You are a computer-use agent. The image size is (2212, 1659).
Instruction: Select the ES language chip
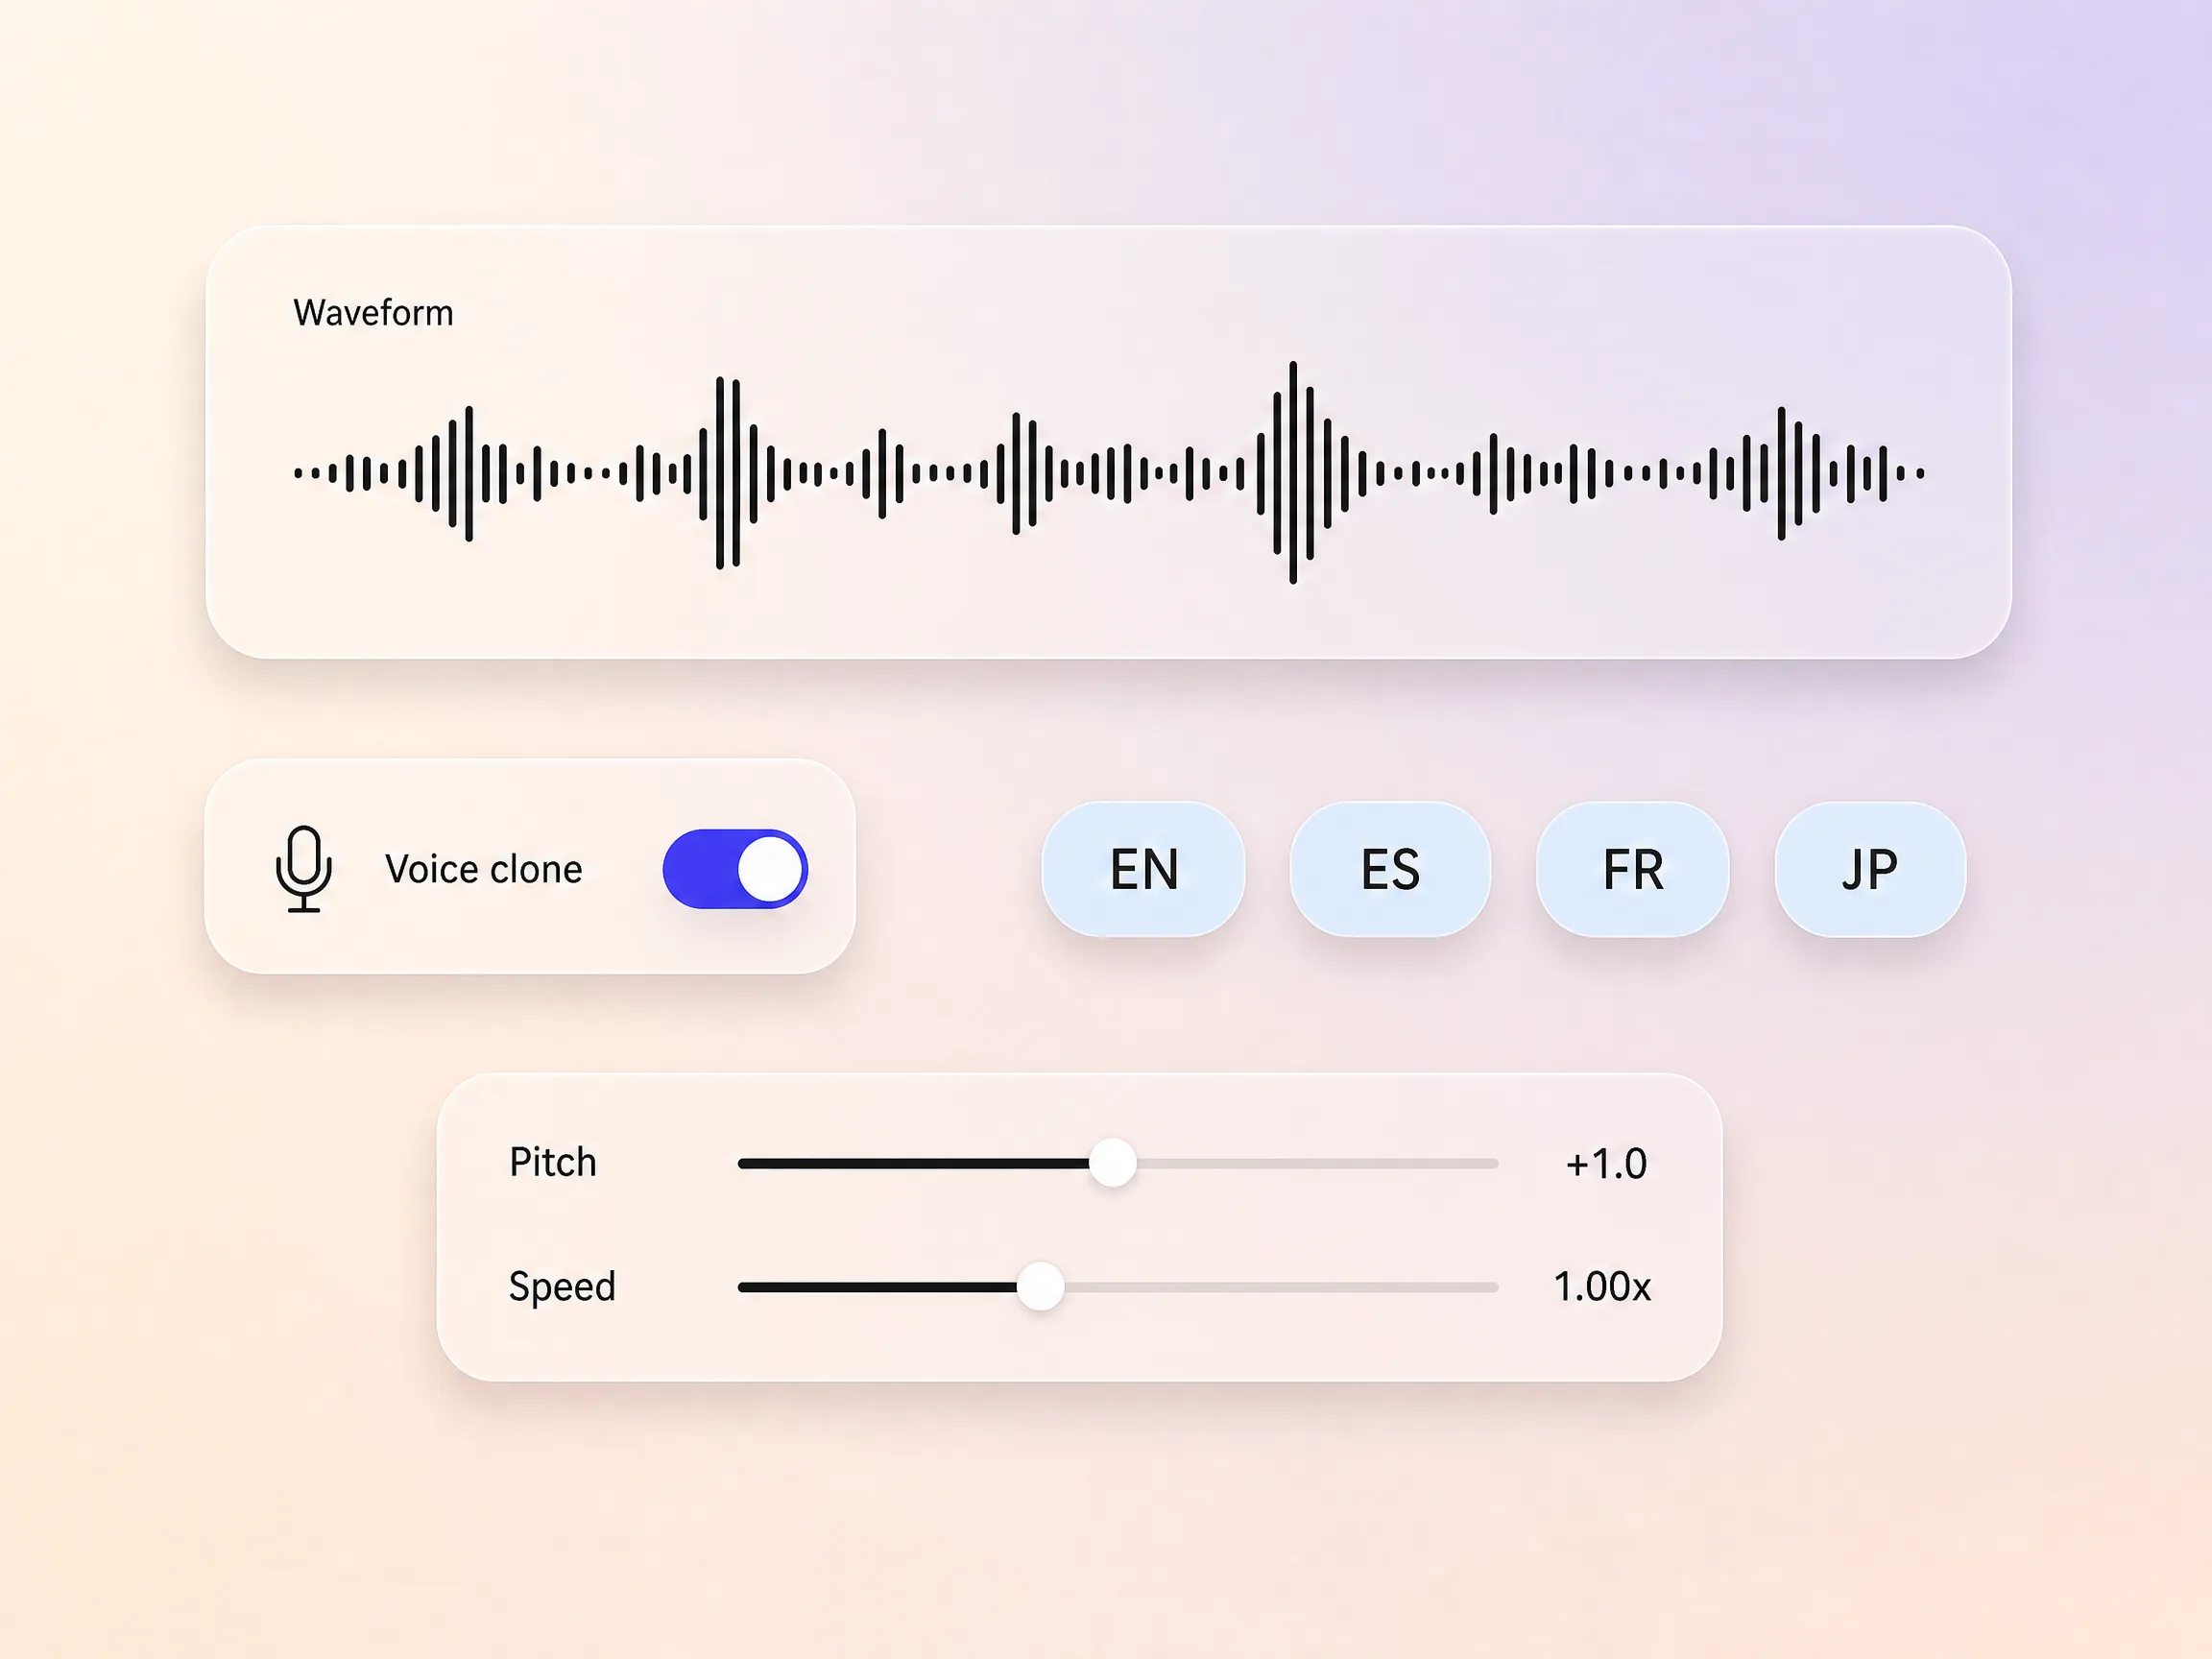coord(1390,869)
